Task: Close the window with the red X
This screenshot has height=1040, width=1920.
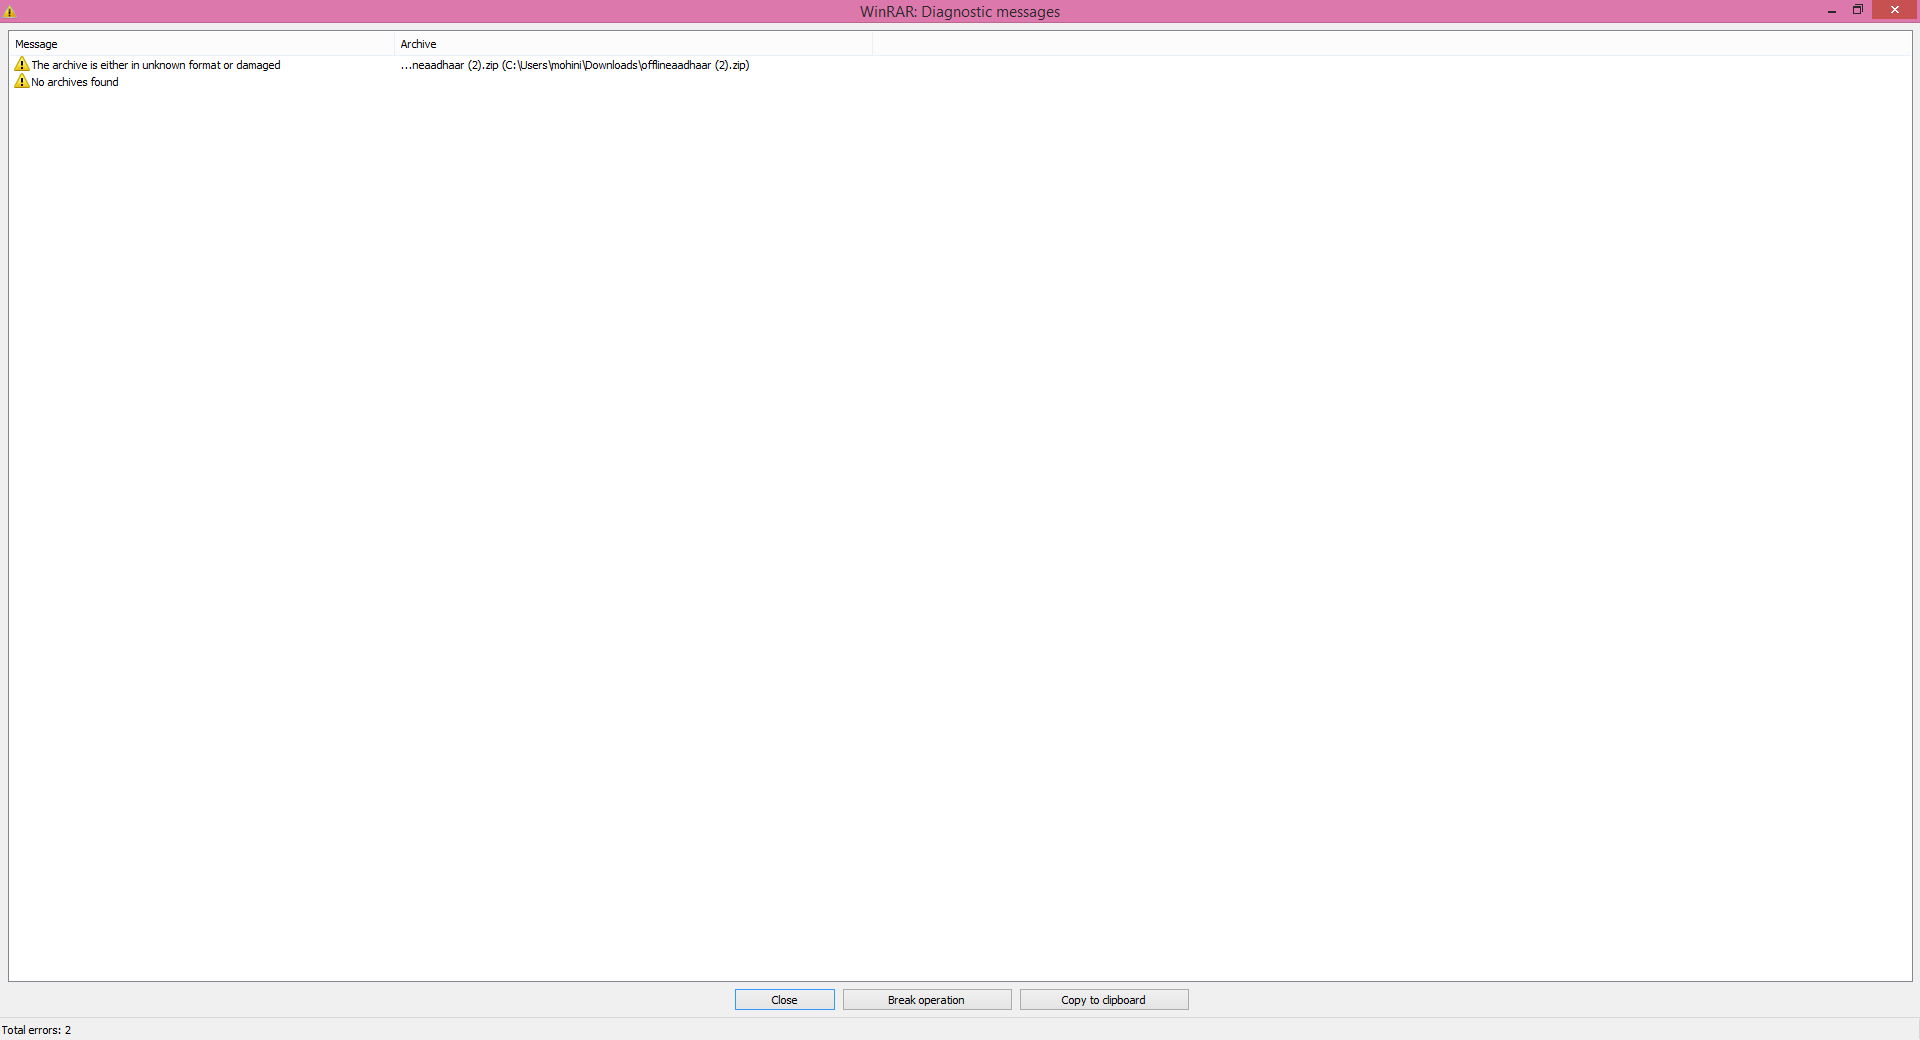Action: pyautogui.click(x=1894, y=10)
